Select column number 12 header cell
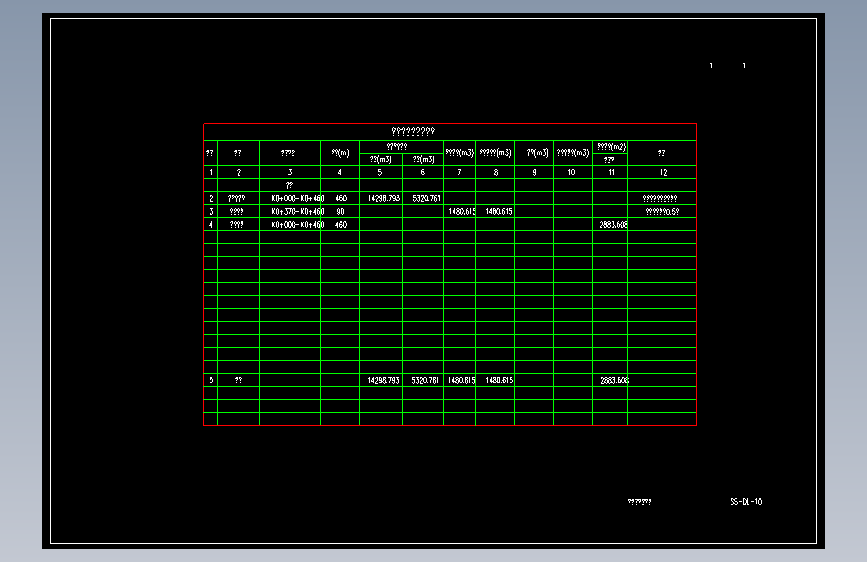The height and width of the screenshot is (562, 867). pyautogui.click(x=664, y=172)
